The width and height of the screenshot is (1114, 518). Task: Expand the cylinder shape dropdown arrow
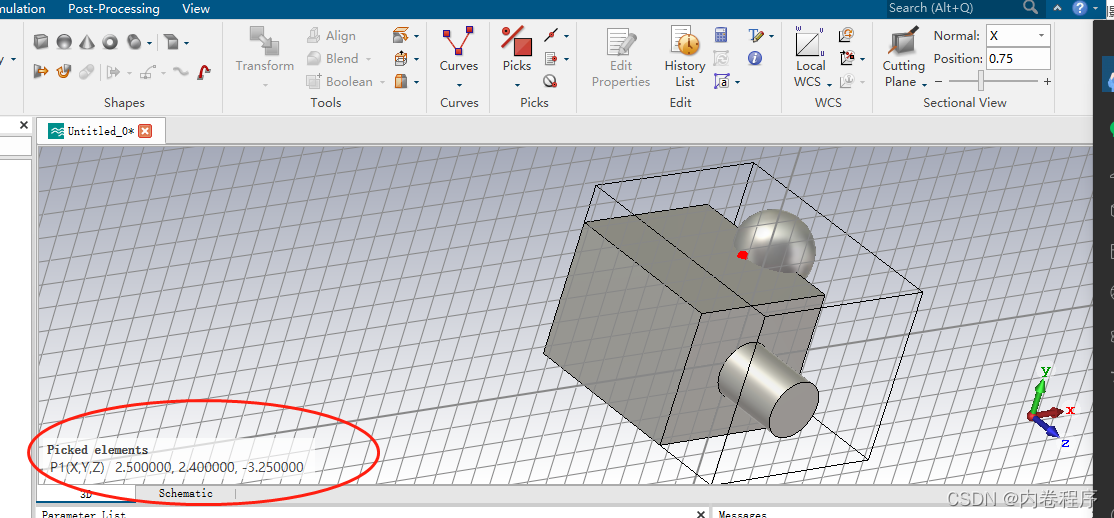click(149, 43)
